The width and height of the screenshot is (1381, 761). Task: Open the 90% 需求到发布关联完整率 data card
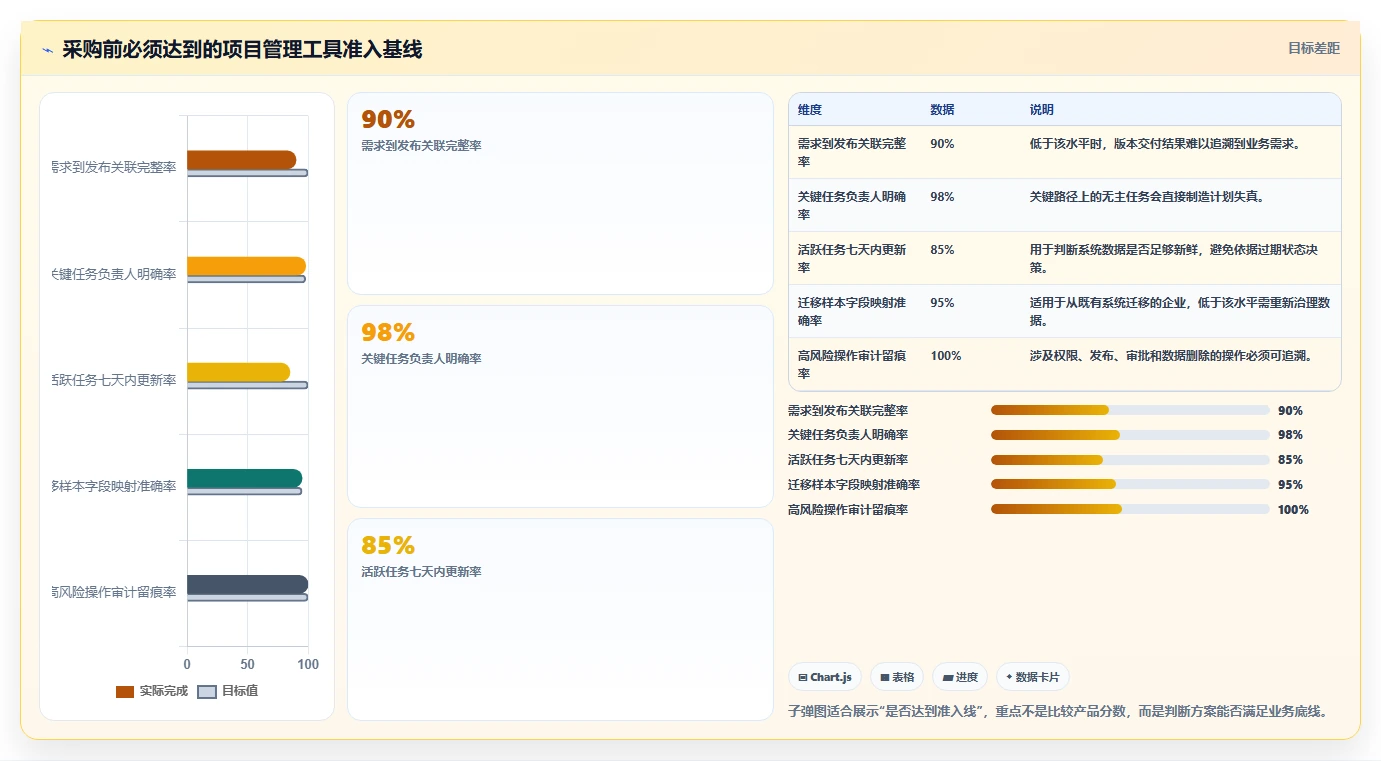[560, 193]
